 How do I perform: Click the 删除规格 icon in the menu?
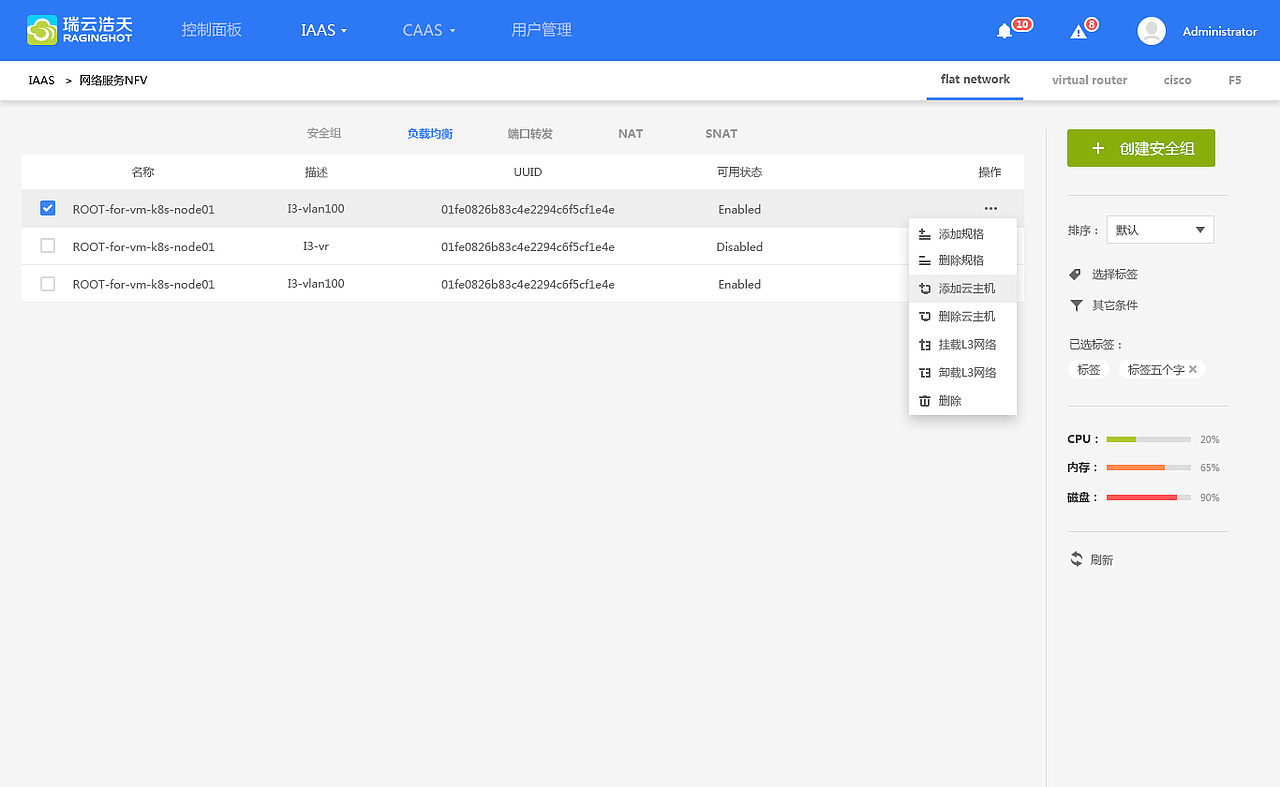pos(925,260)
